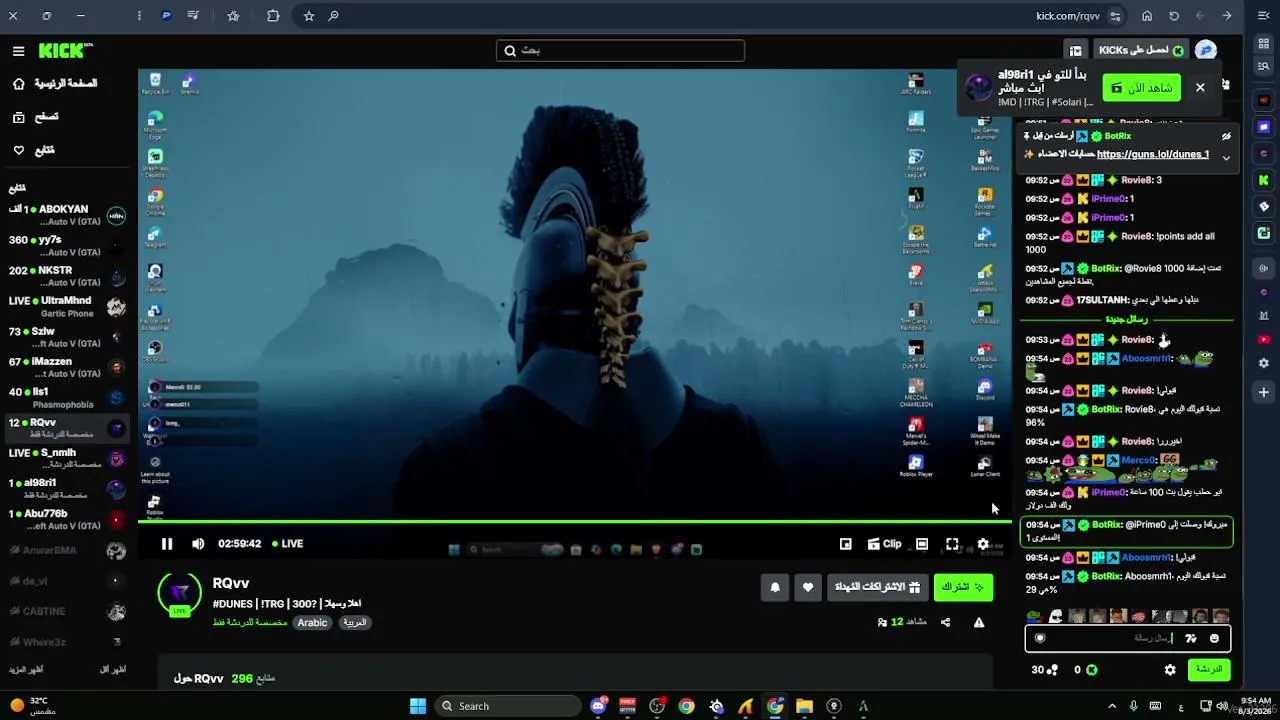
Task: Open the video player settings gear
Action: click(x=983, y=544)
